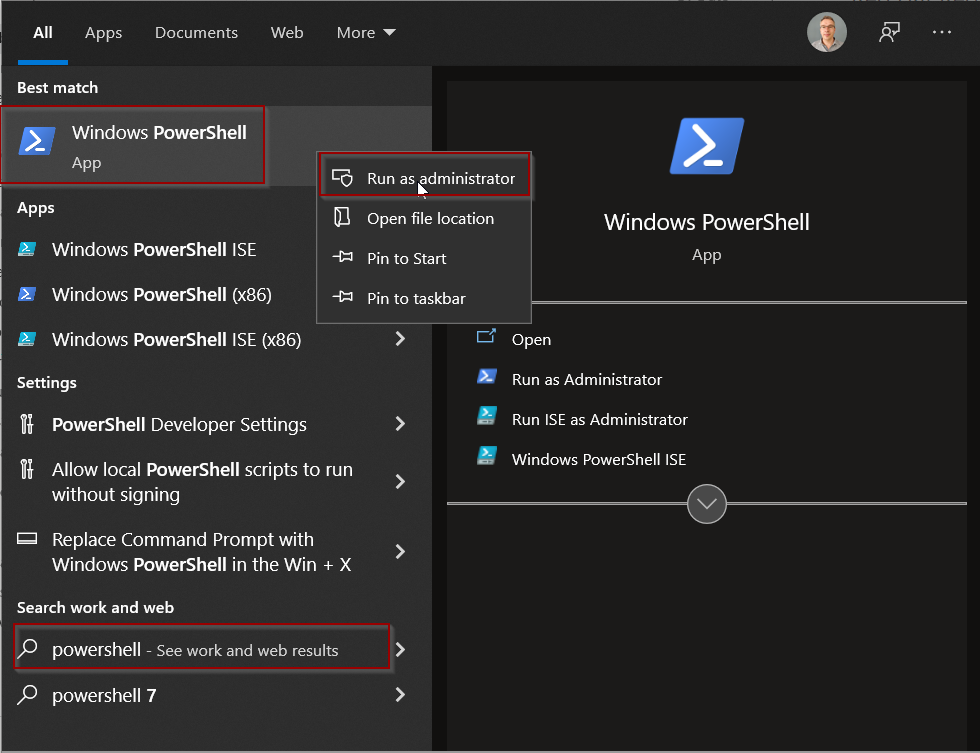Click icon next to Windows PowerShell ISE action
Viewport: 980px width, 753px height.
(486, 456)
